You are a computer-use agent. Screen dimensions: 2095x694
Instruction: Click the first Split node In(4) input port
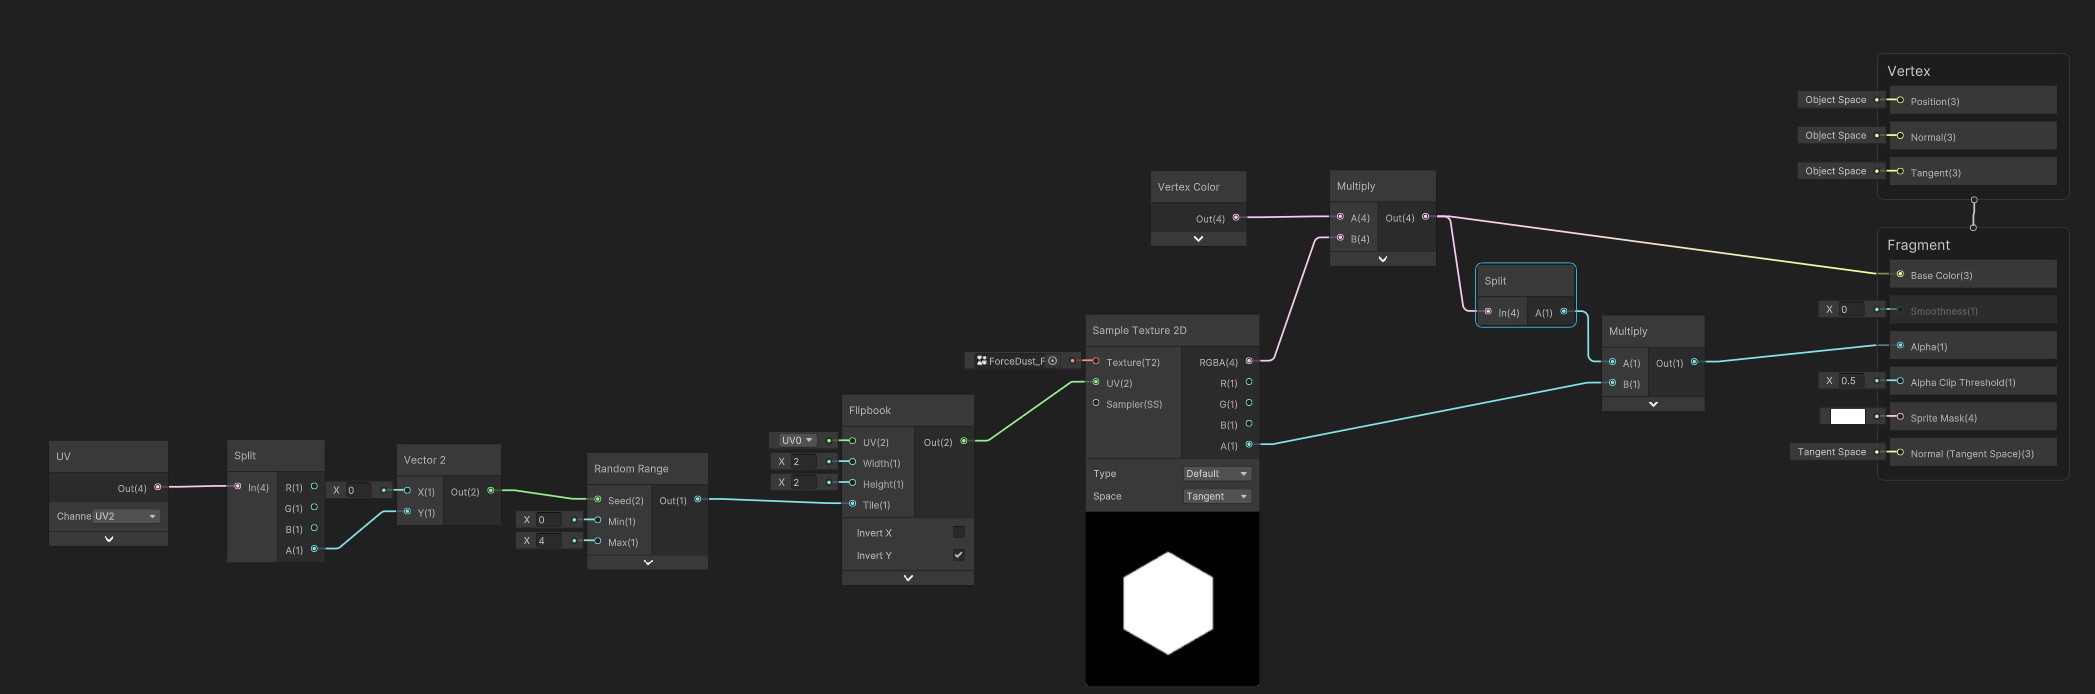tap(237, 486)
